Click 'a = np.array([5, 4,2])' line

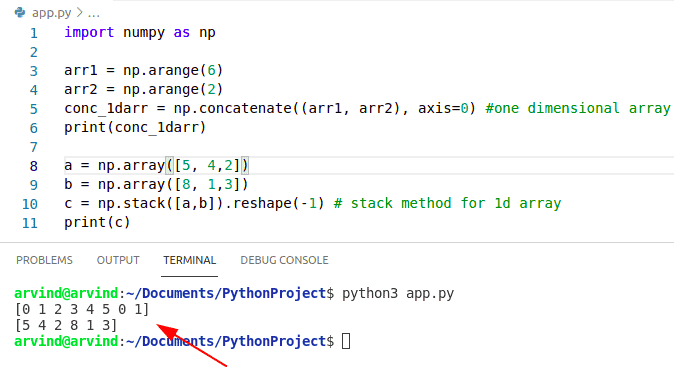(x=156, y=165)
